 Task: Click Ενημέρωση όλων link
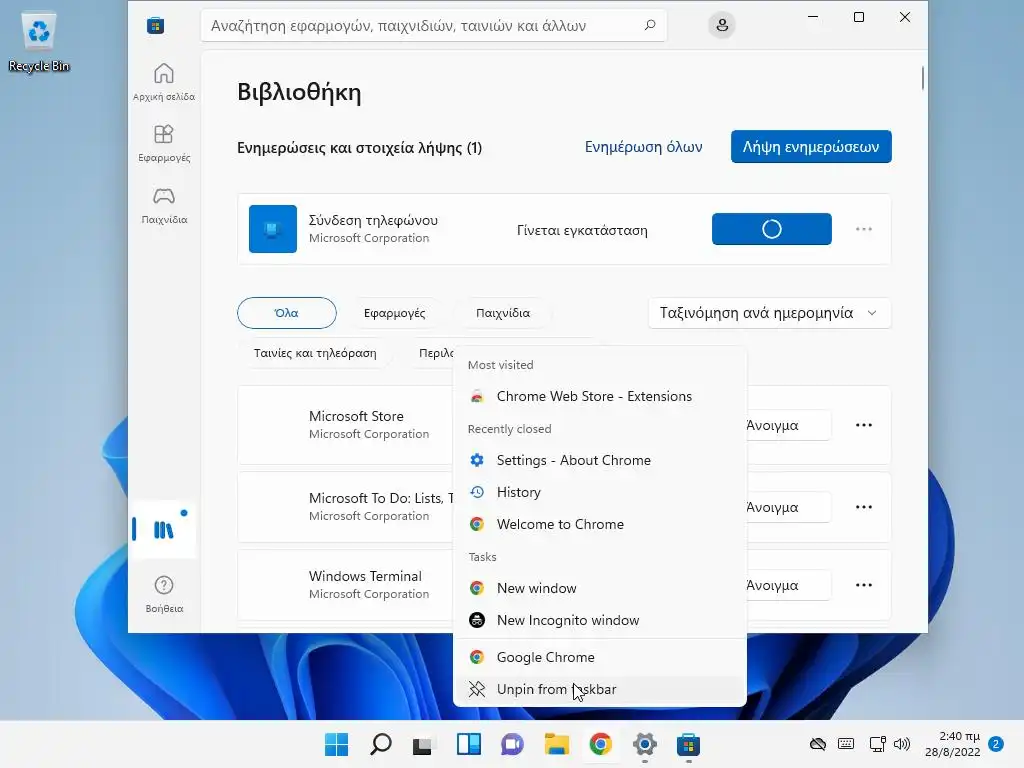[x=643, y=147]
